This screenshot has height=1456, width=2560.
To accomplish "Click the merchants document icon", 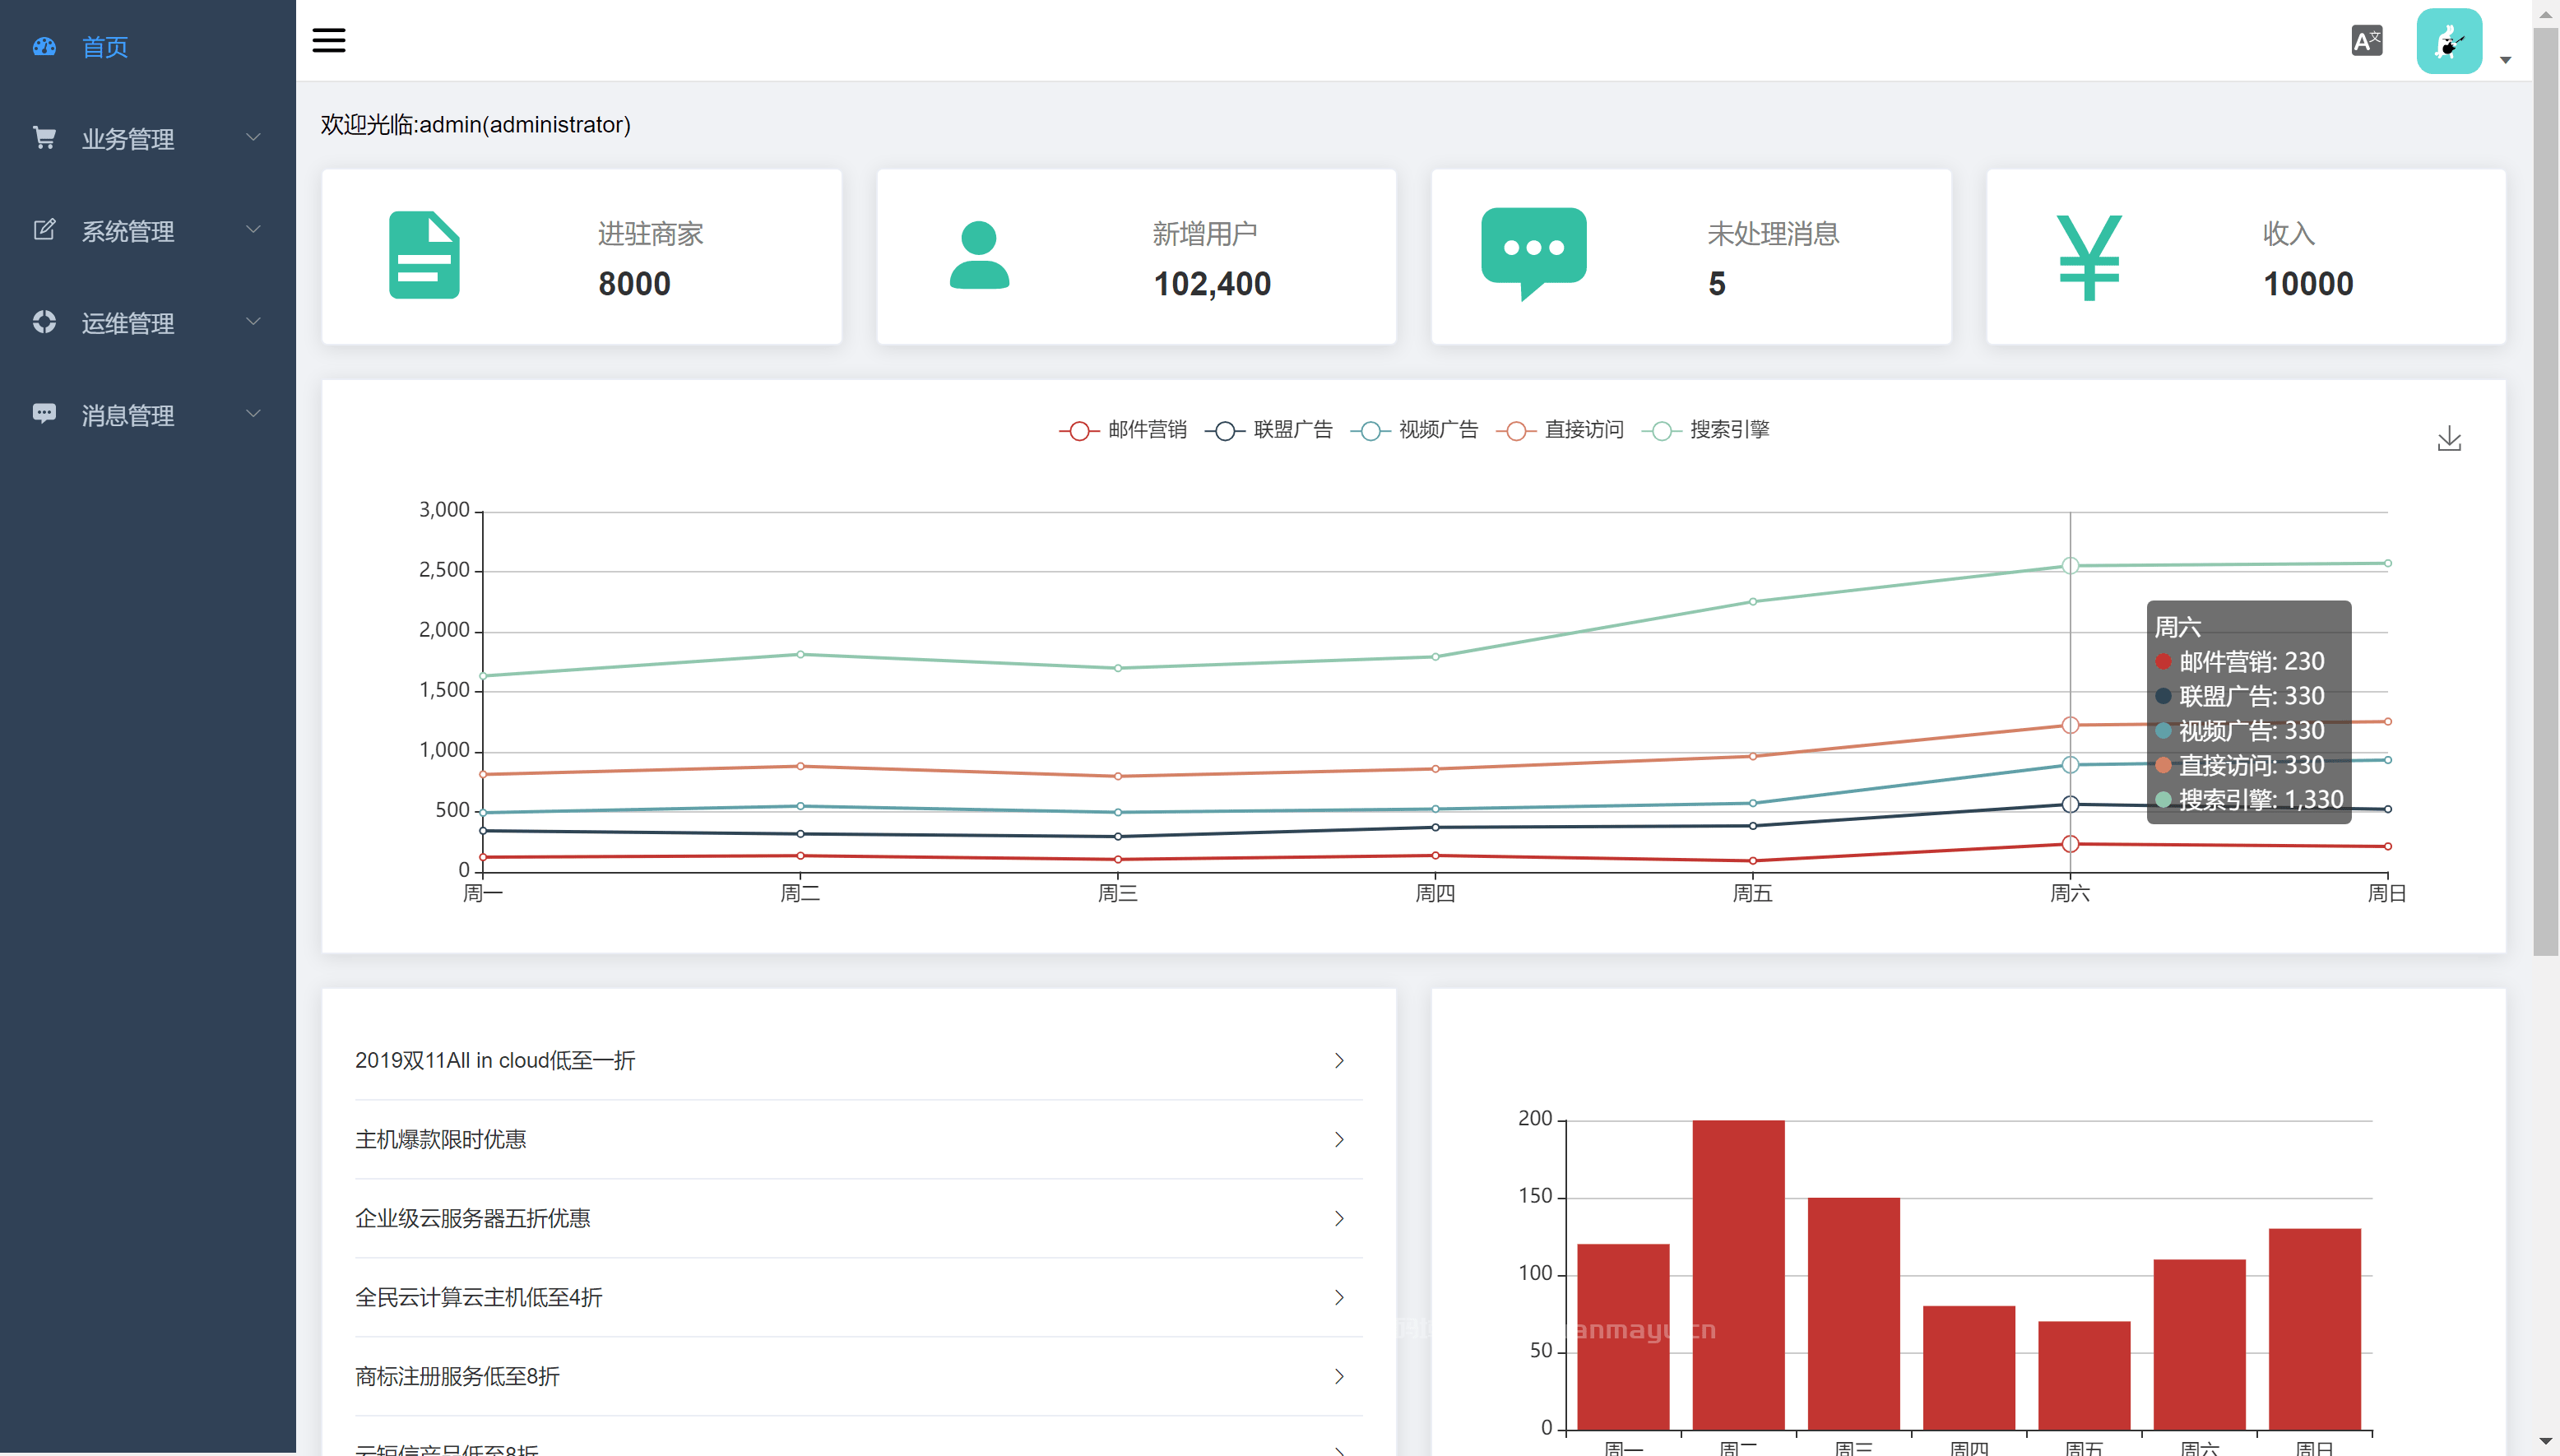I will (x=424, y=255).
